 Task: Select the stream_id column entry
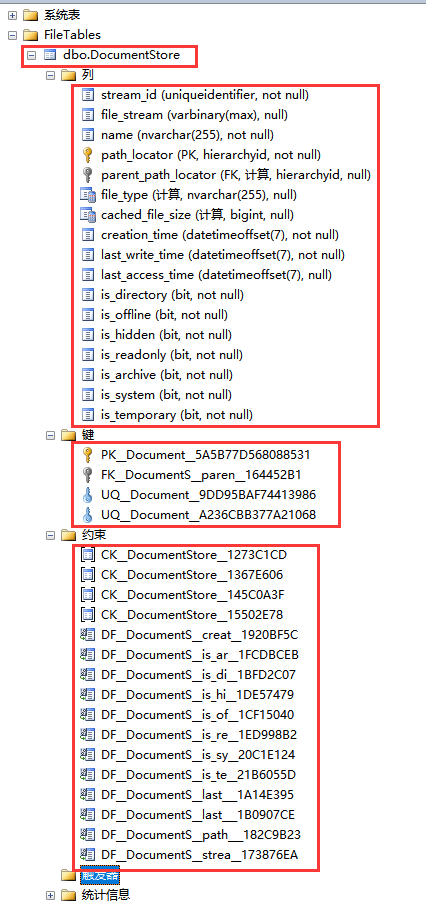tap(205, 94)
